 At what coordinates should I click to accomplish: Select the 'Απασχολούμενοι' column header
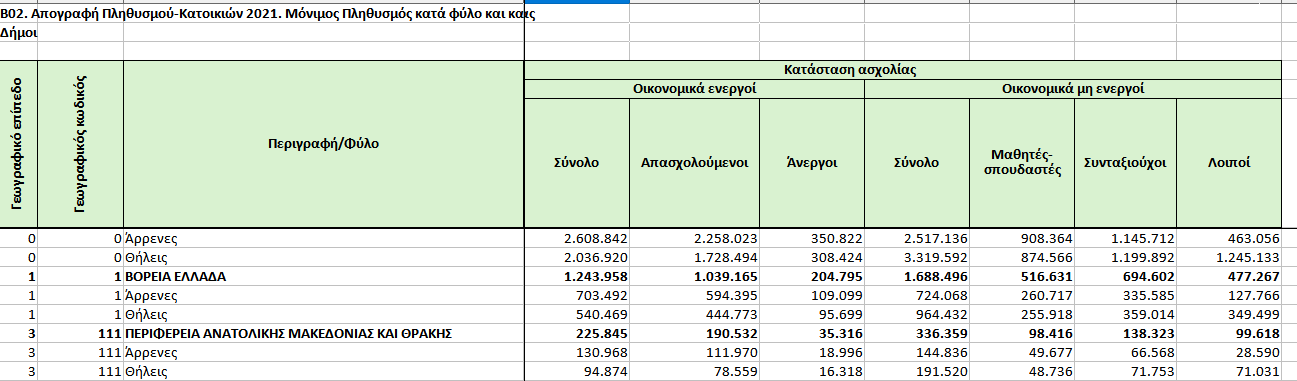point(695,163)
